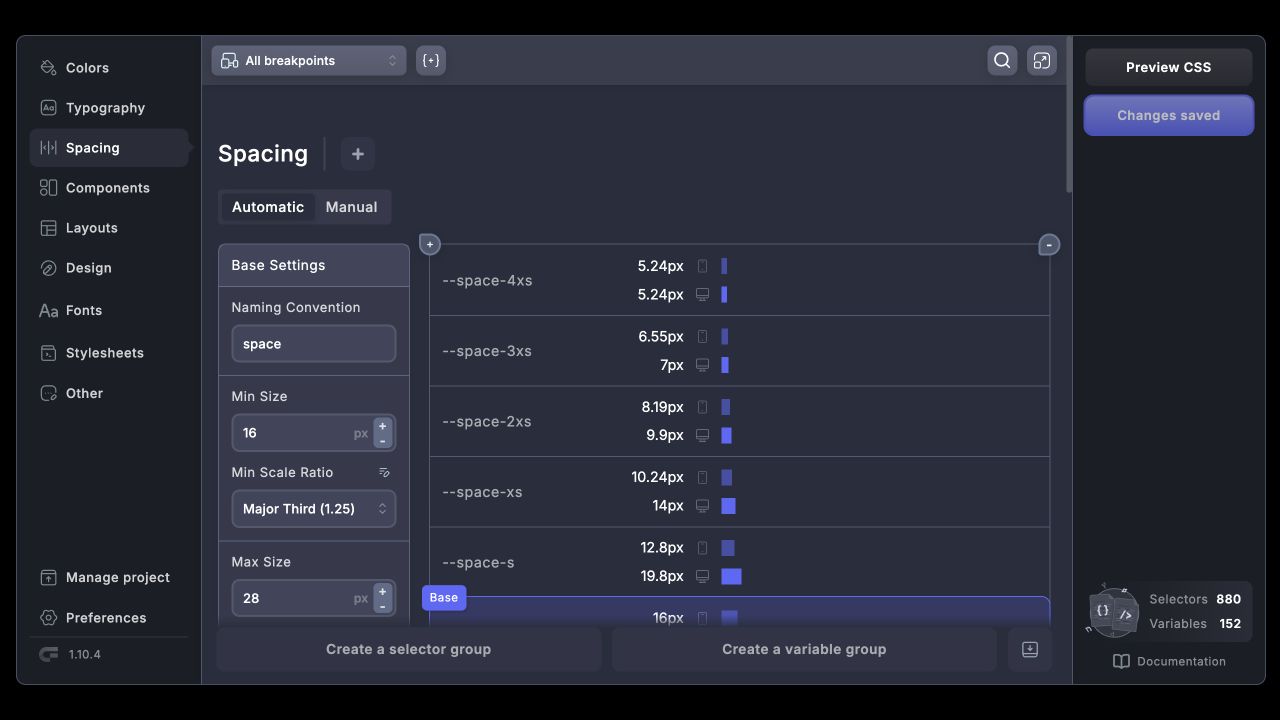1280x720 pixels.
Task: Select the --space-4xs variable row
Action: 740,281
